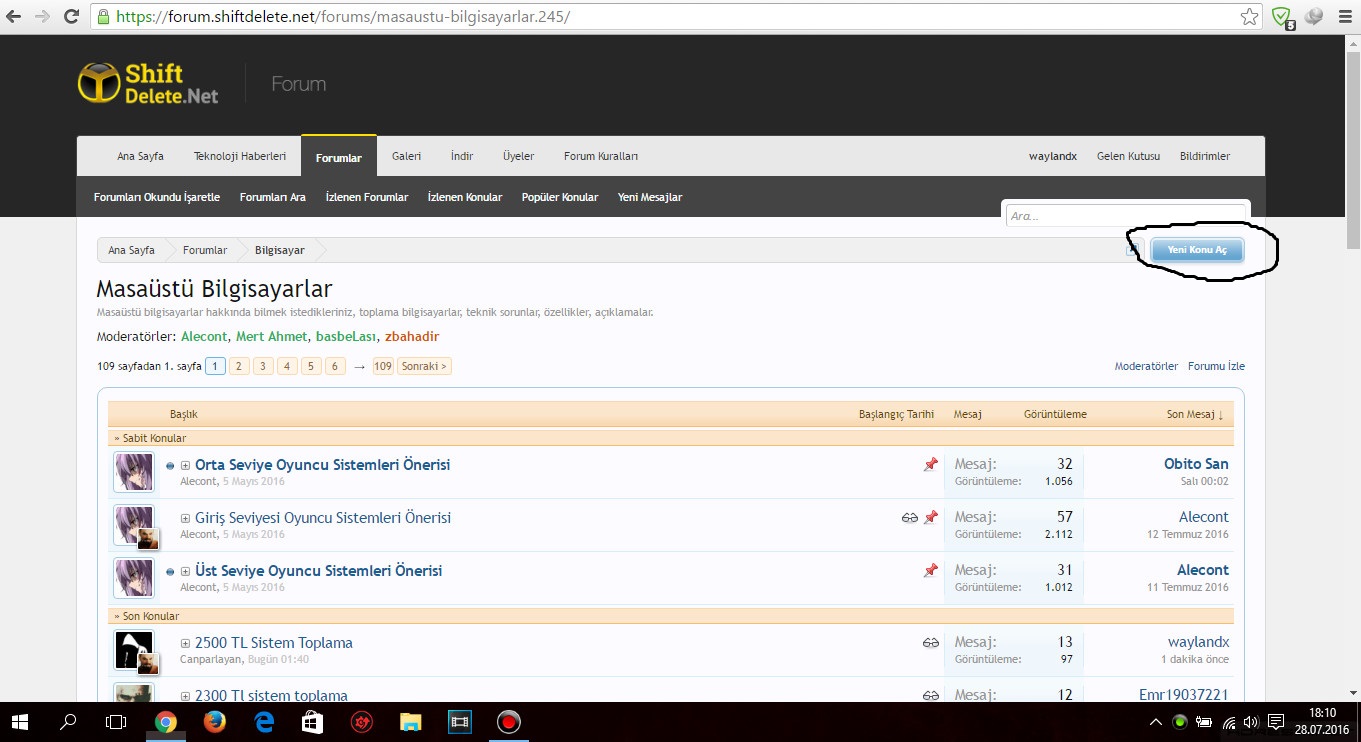
Task: Show hidden system tray icons
Action: click(x=1156, y=722)
